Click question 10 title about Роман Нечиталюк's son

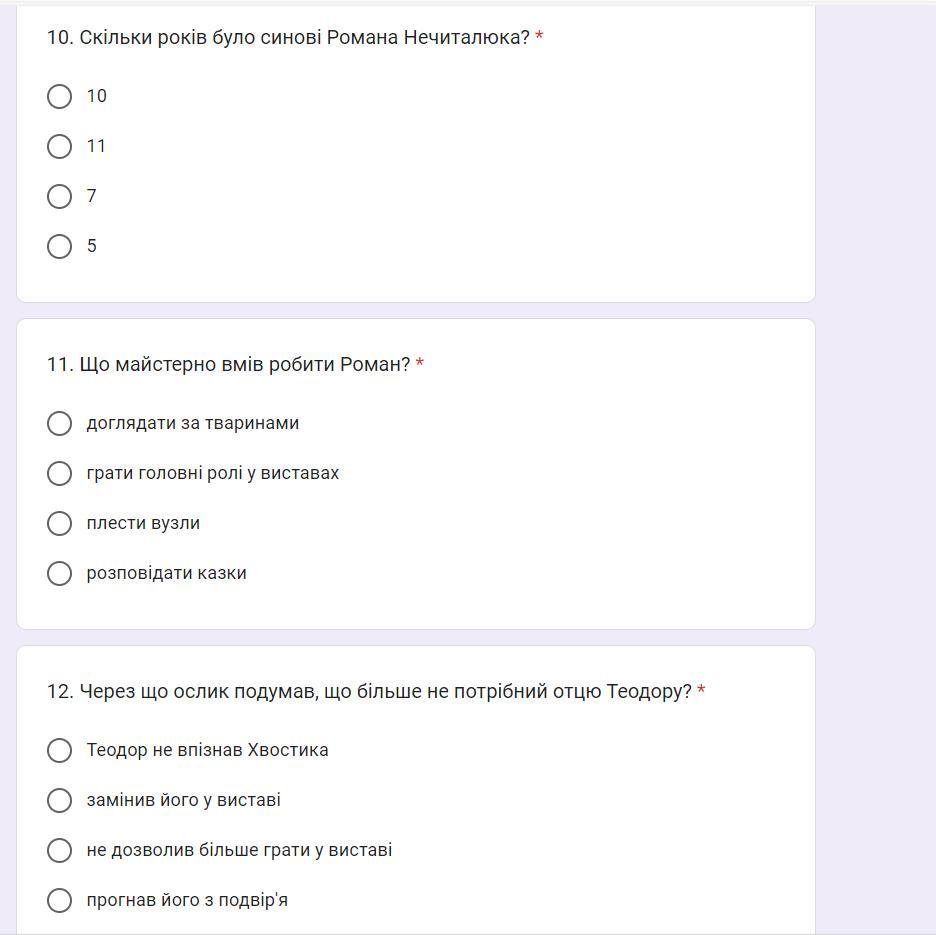(288, 37)
